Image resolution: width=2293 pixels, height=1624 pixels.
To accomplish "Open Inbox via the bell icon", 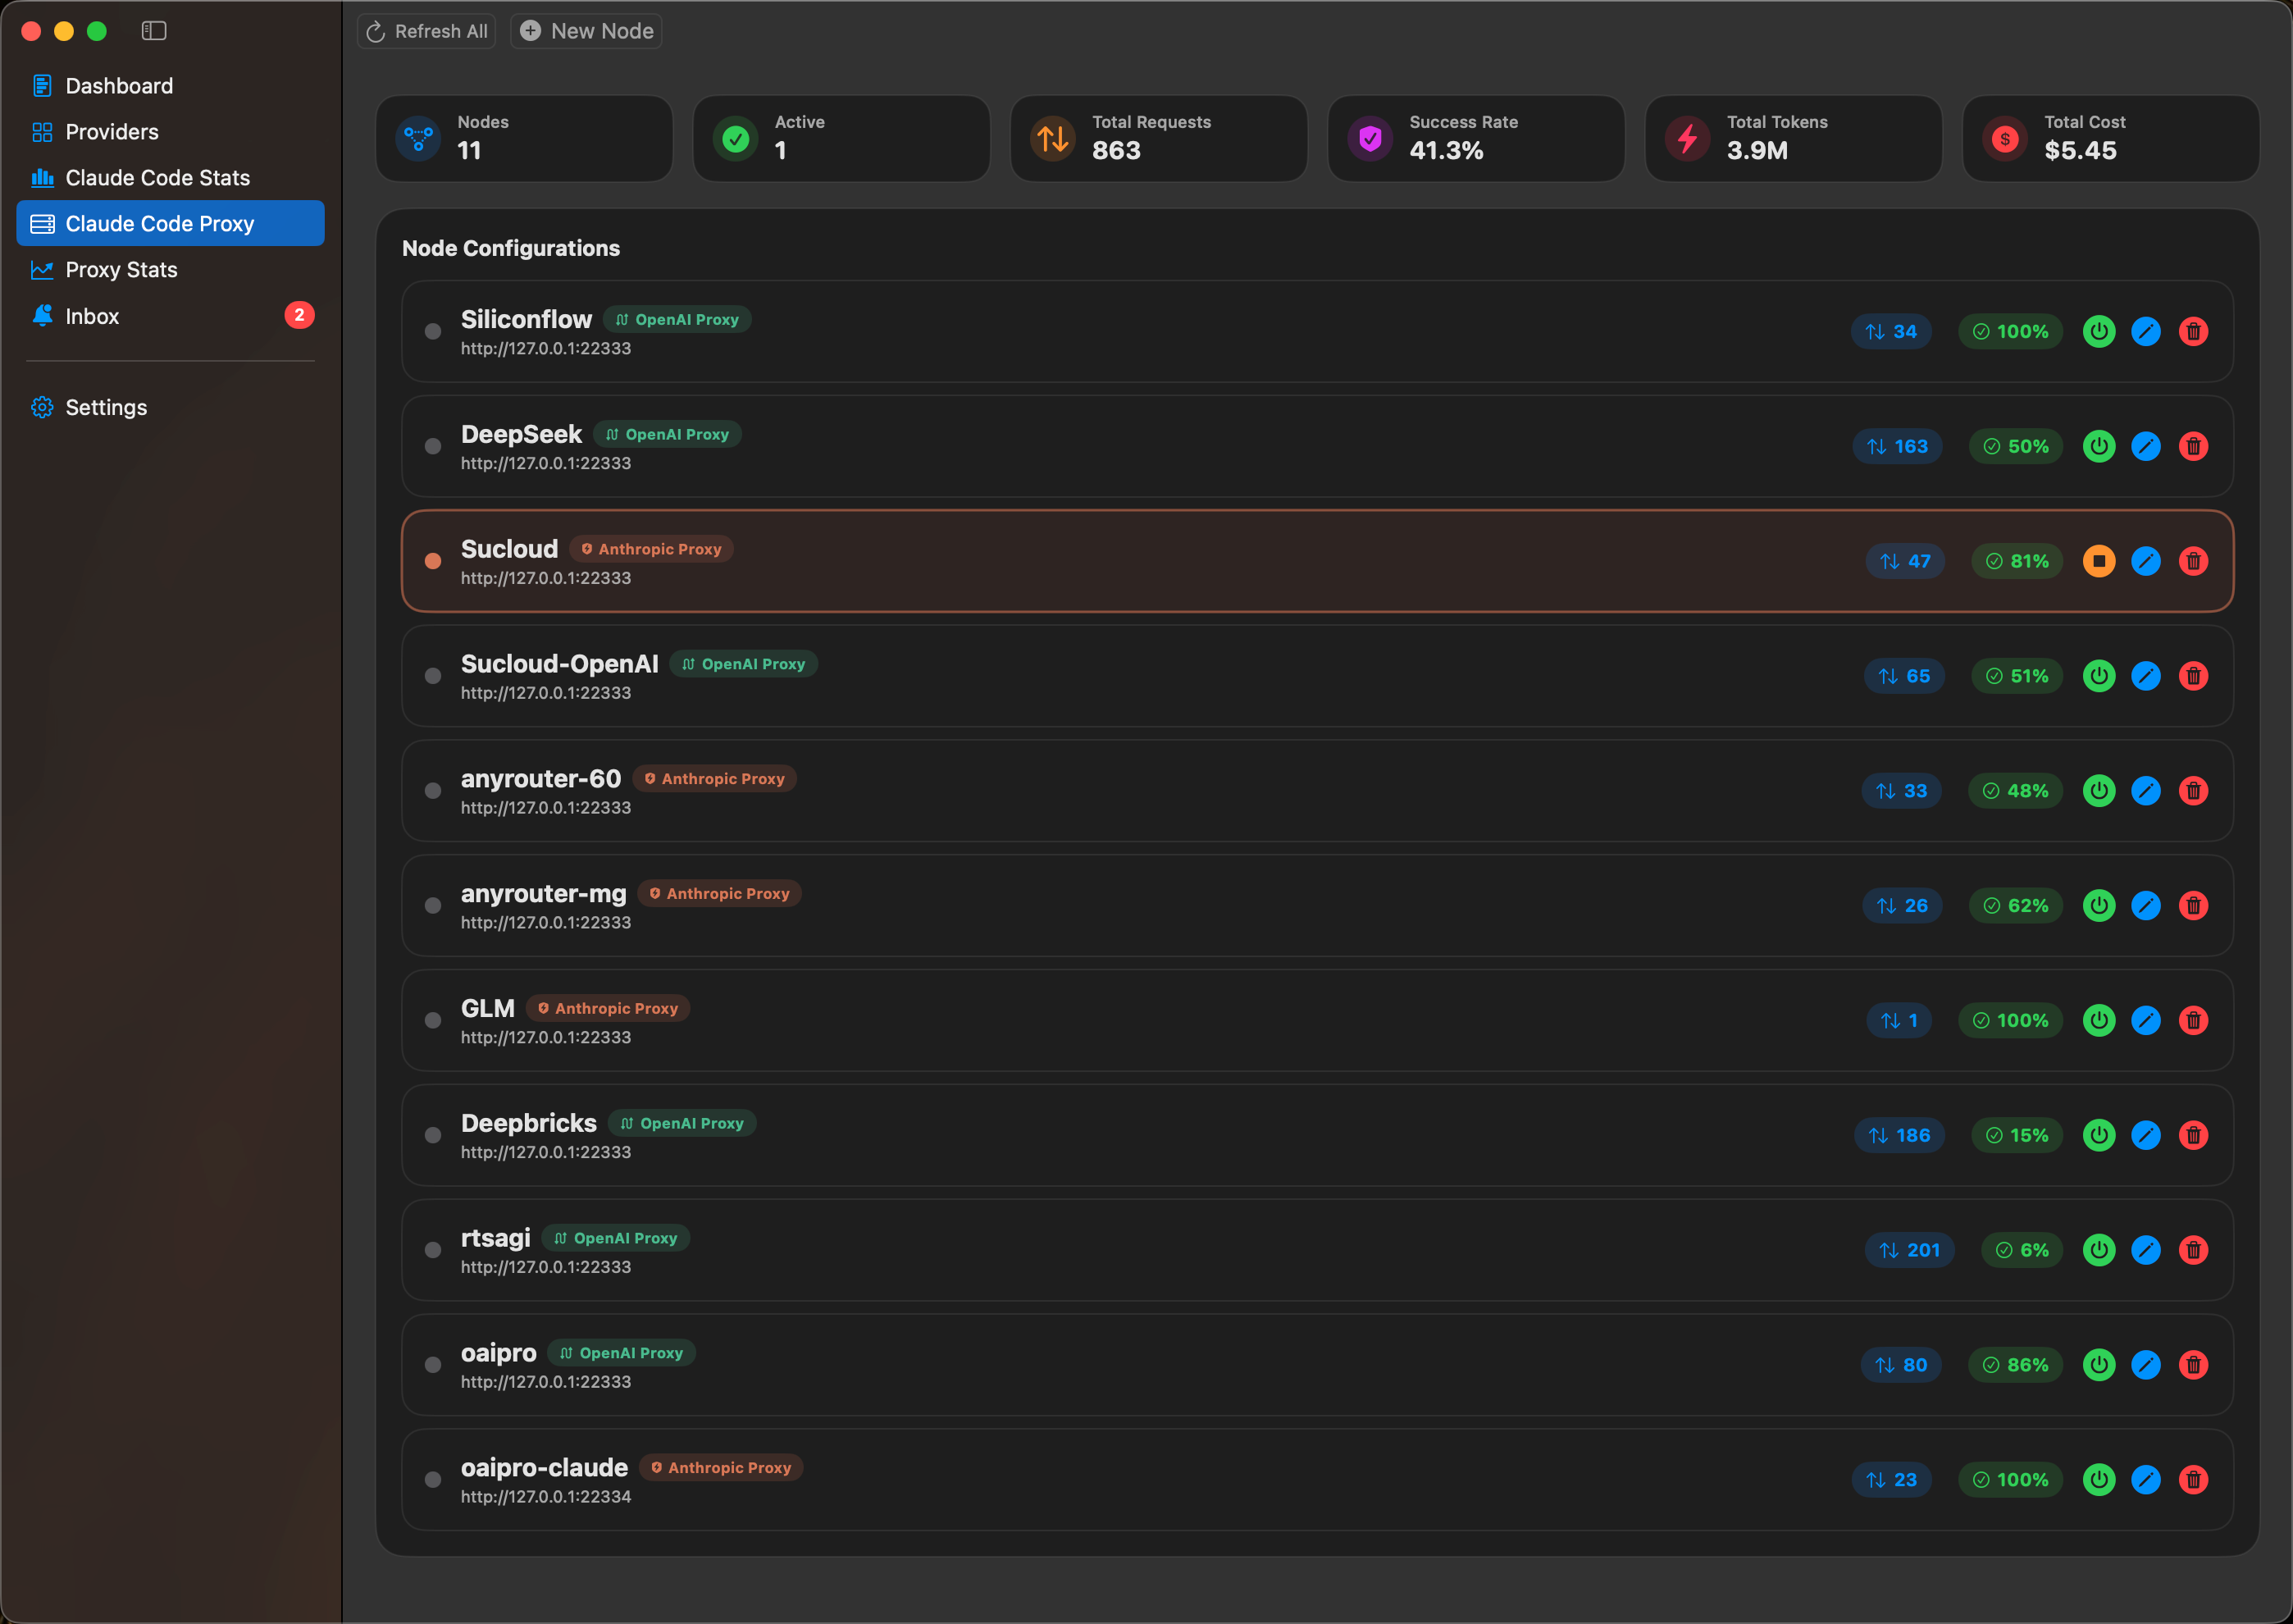I will (42, 316).
